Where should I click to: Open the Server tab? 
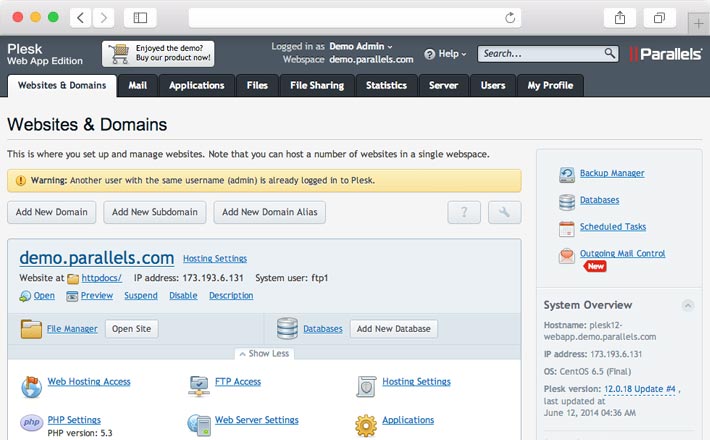(443, 86)
